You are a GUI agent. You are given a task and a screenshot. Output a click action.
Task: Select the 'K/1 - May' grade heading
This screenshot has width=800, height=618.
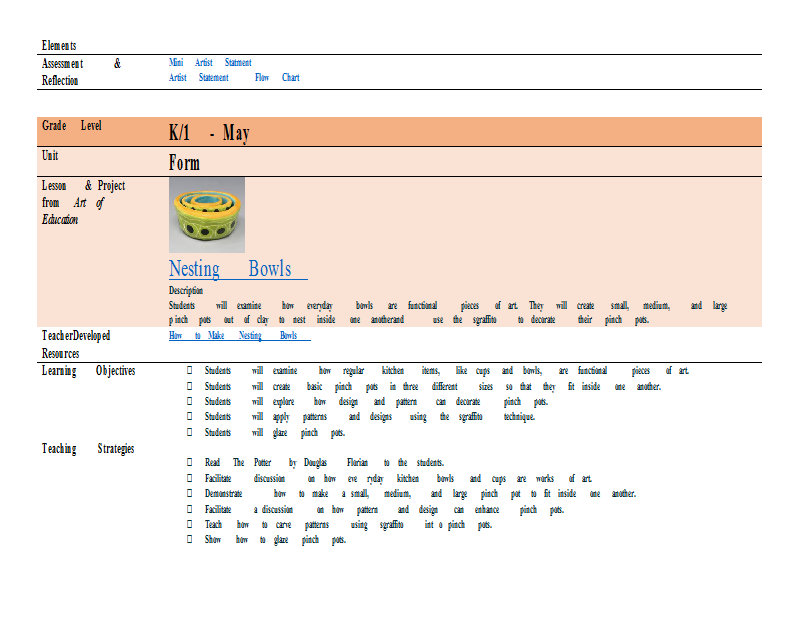click(209, 133)
